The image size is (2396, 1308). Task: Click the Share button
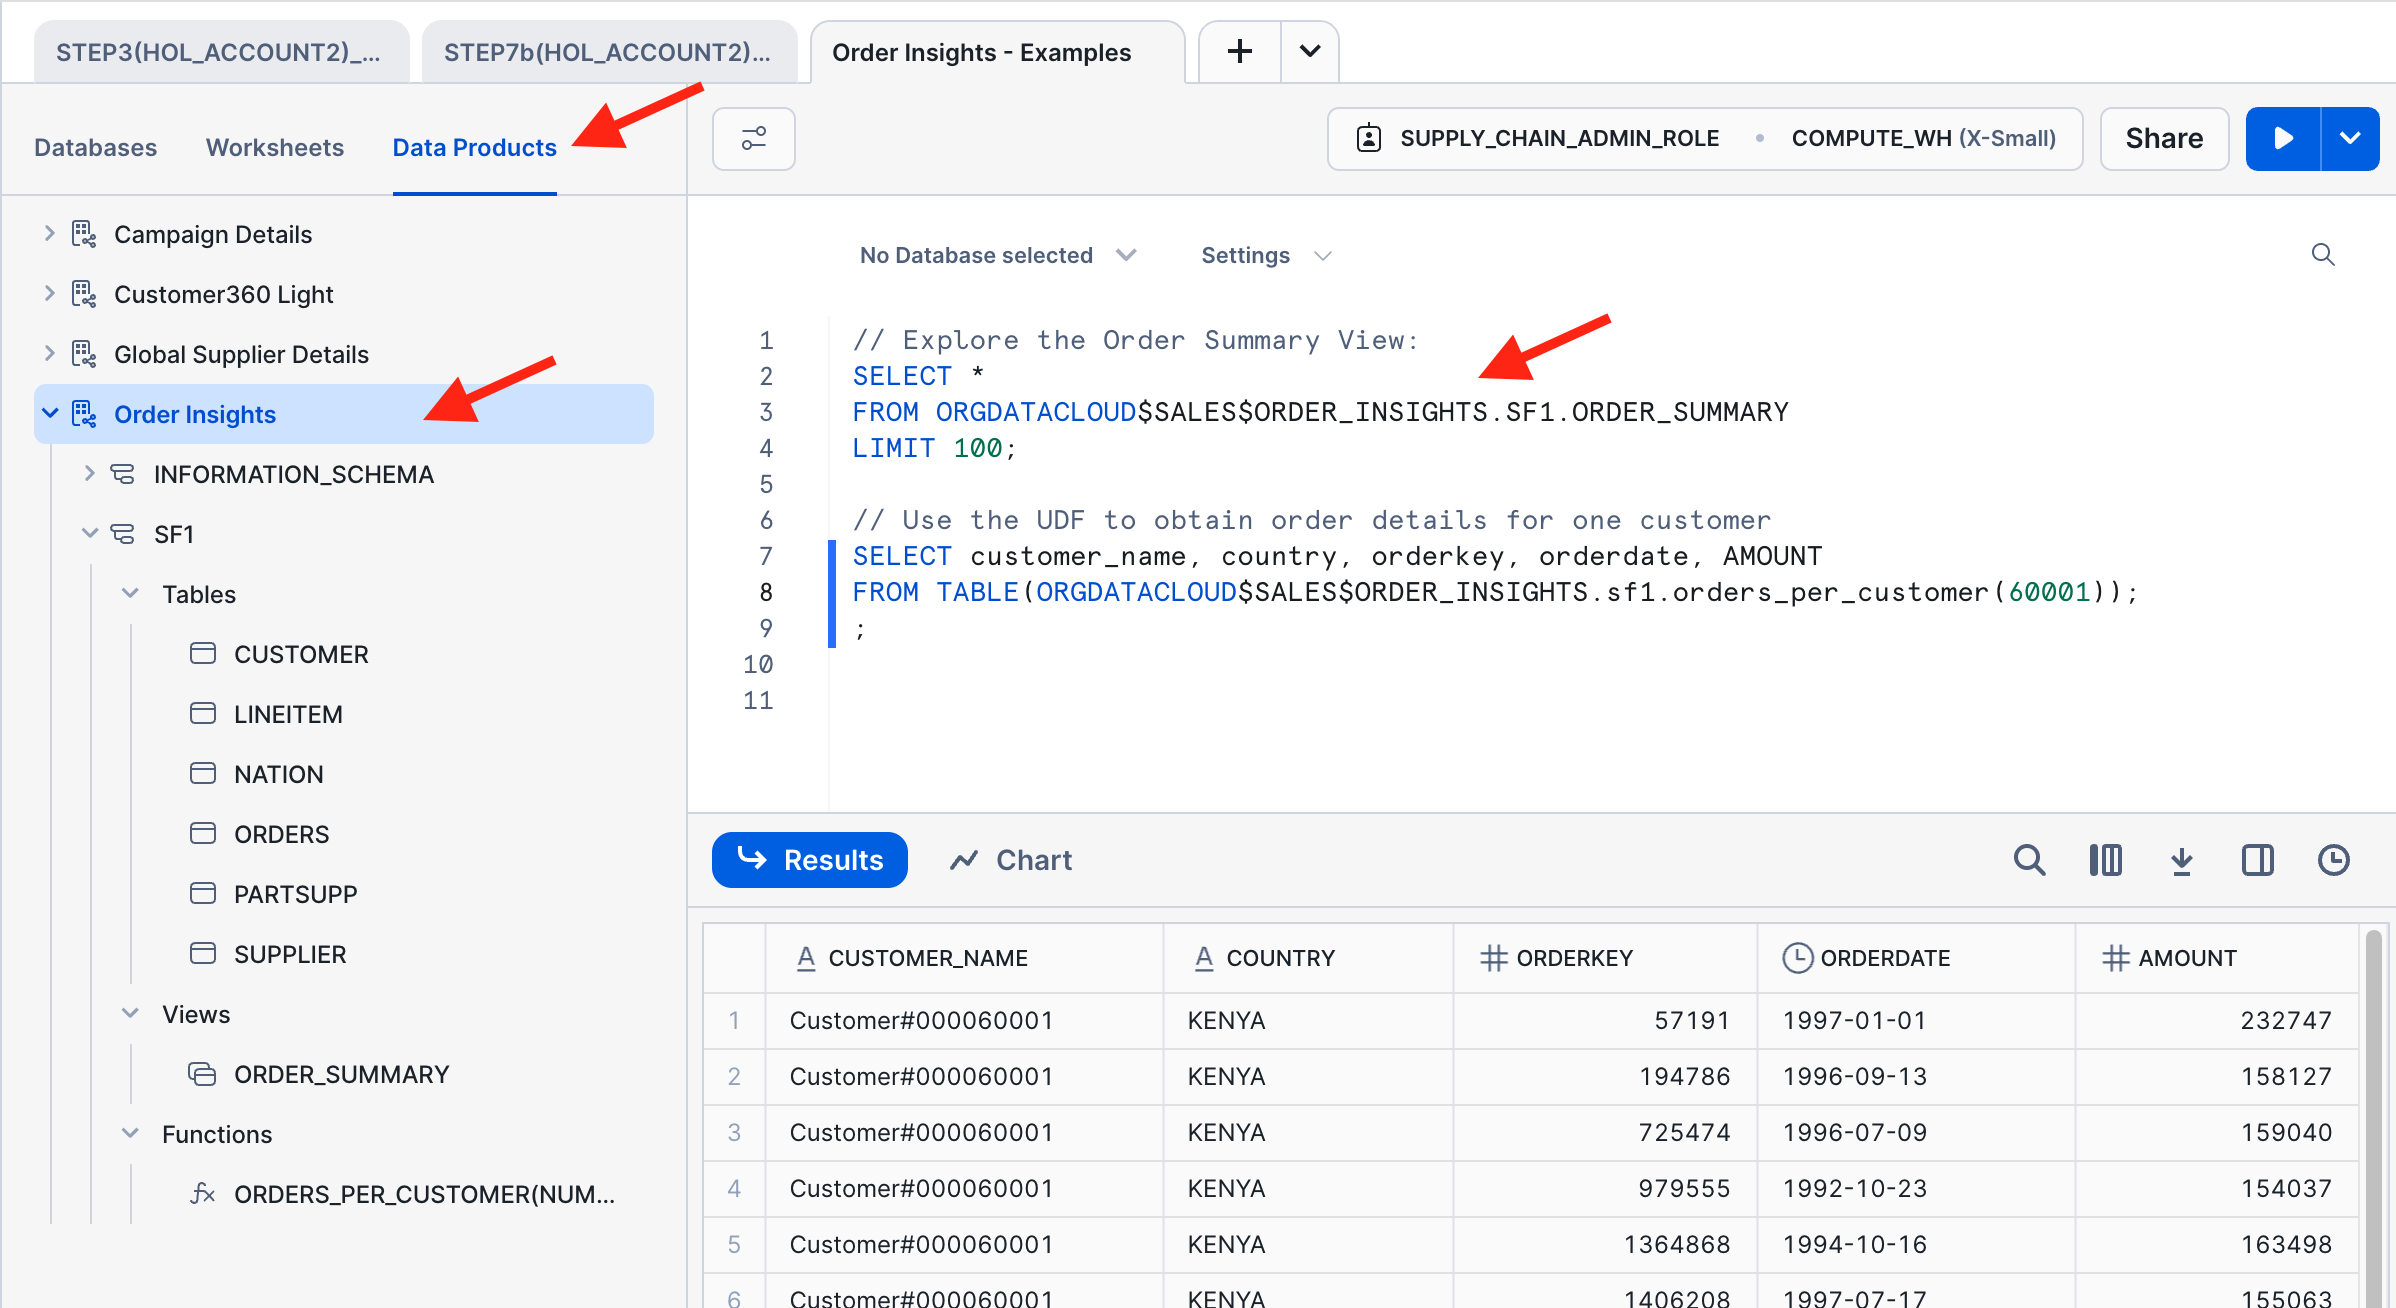point(2164,138)
